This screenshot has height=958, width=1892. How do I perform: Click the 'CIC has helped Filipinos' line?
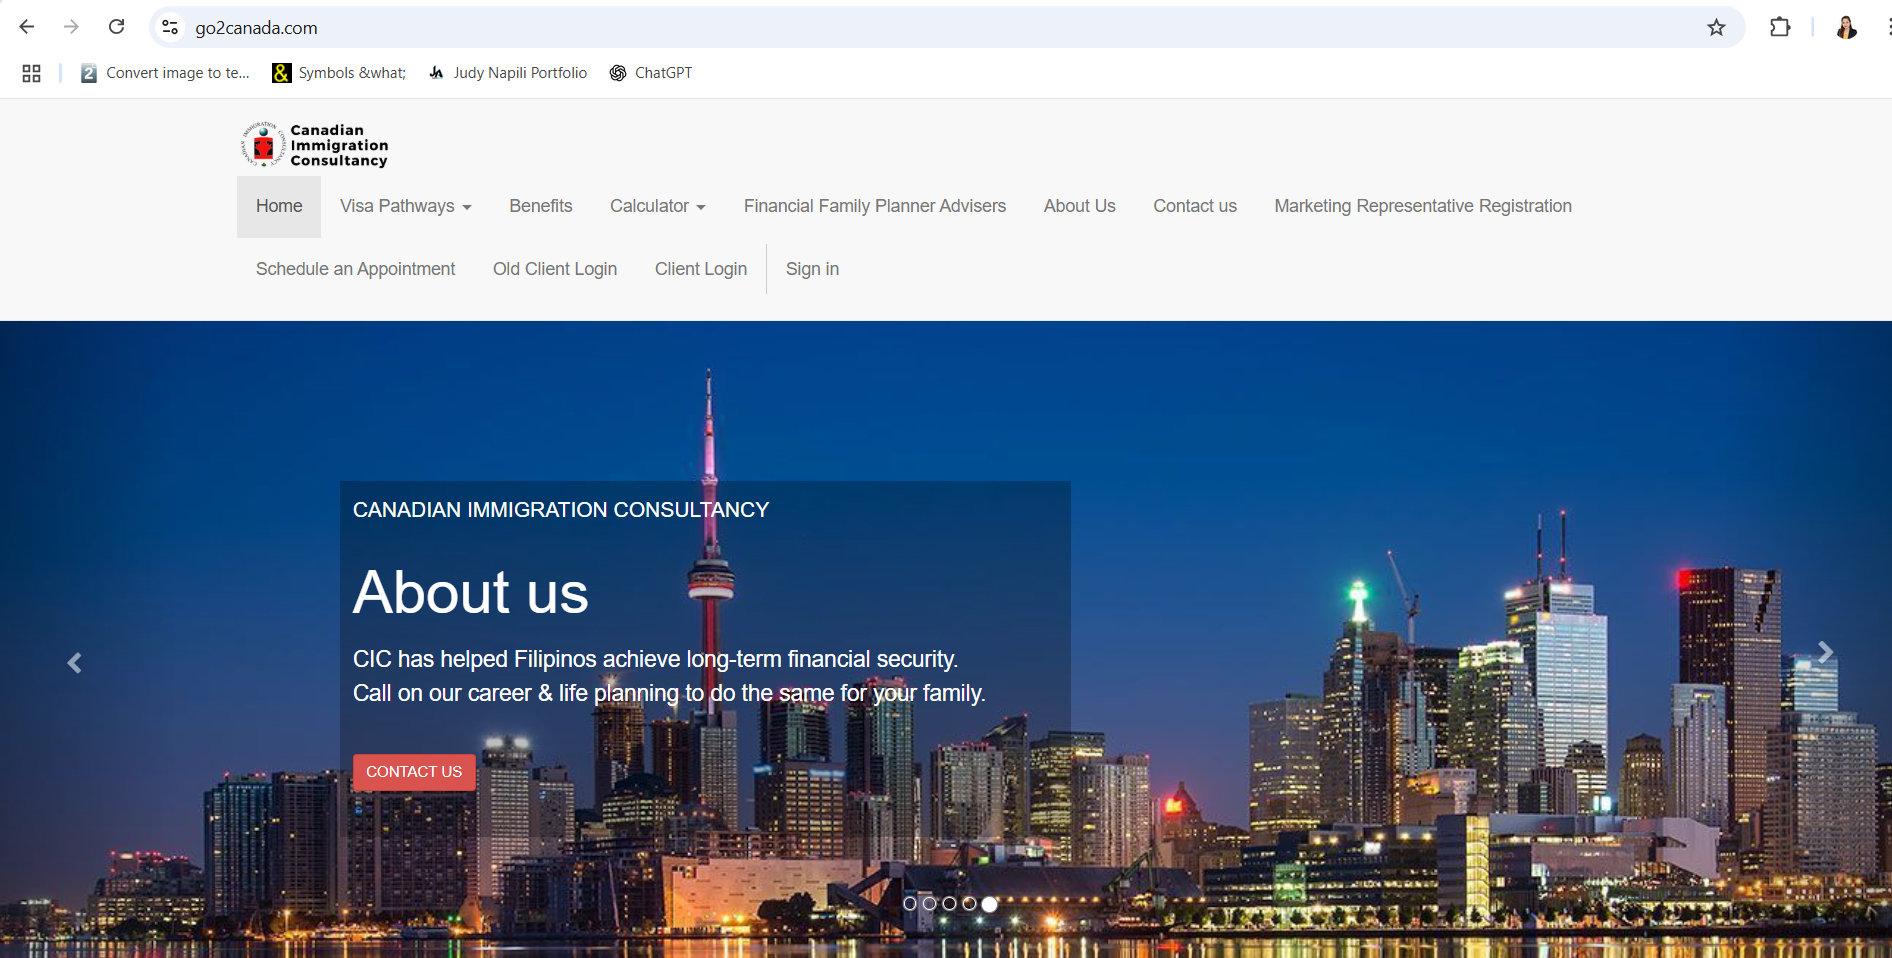coord(655,659)
